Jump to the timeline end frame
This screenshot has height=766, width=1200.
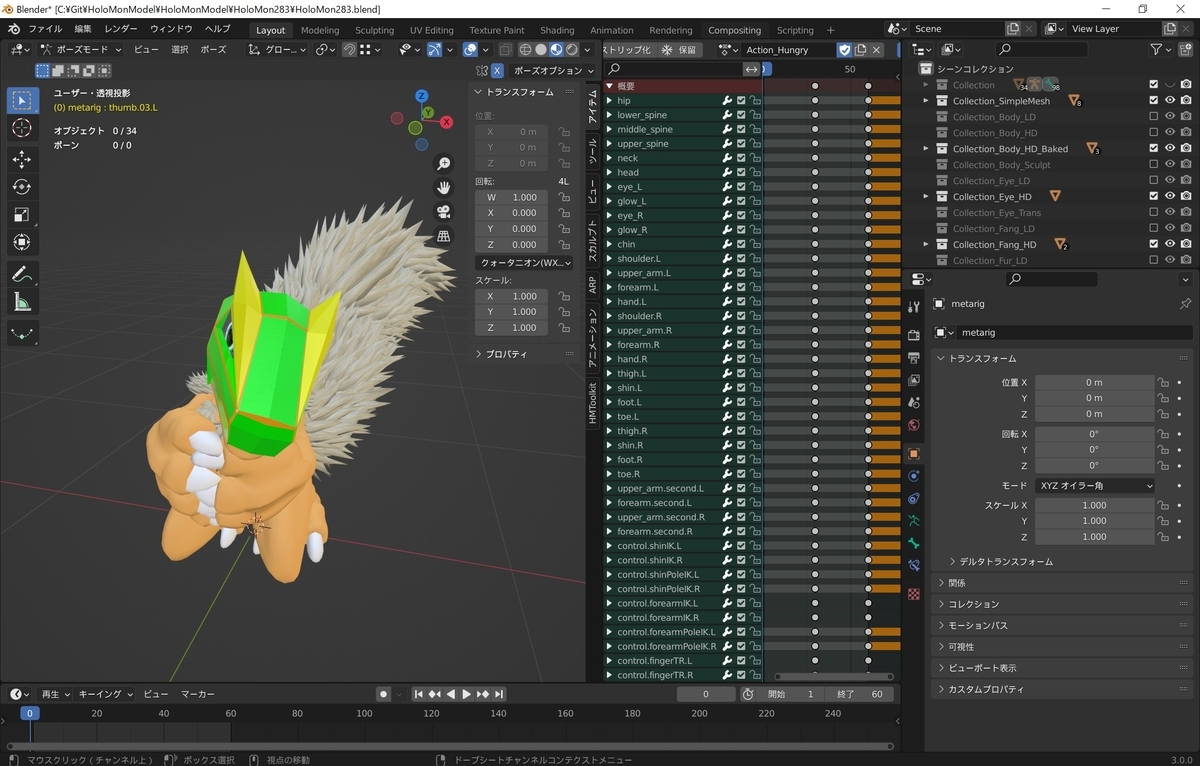coord(498,694)
